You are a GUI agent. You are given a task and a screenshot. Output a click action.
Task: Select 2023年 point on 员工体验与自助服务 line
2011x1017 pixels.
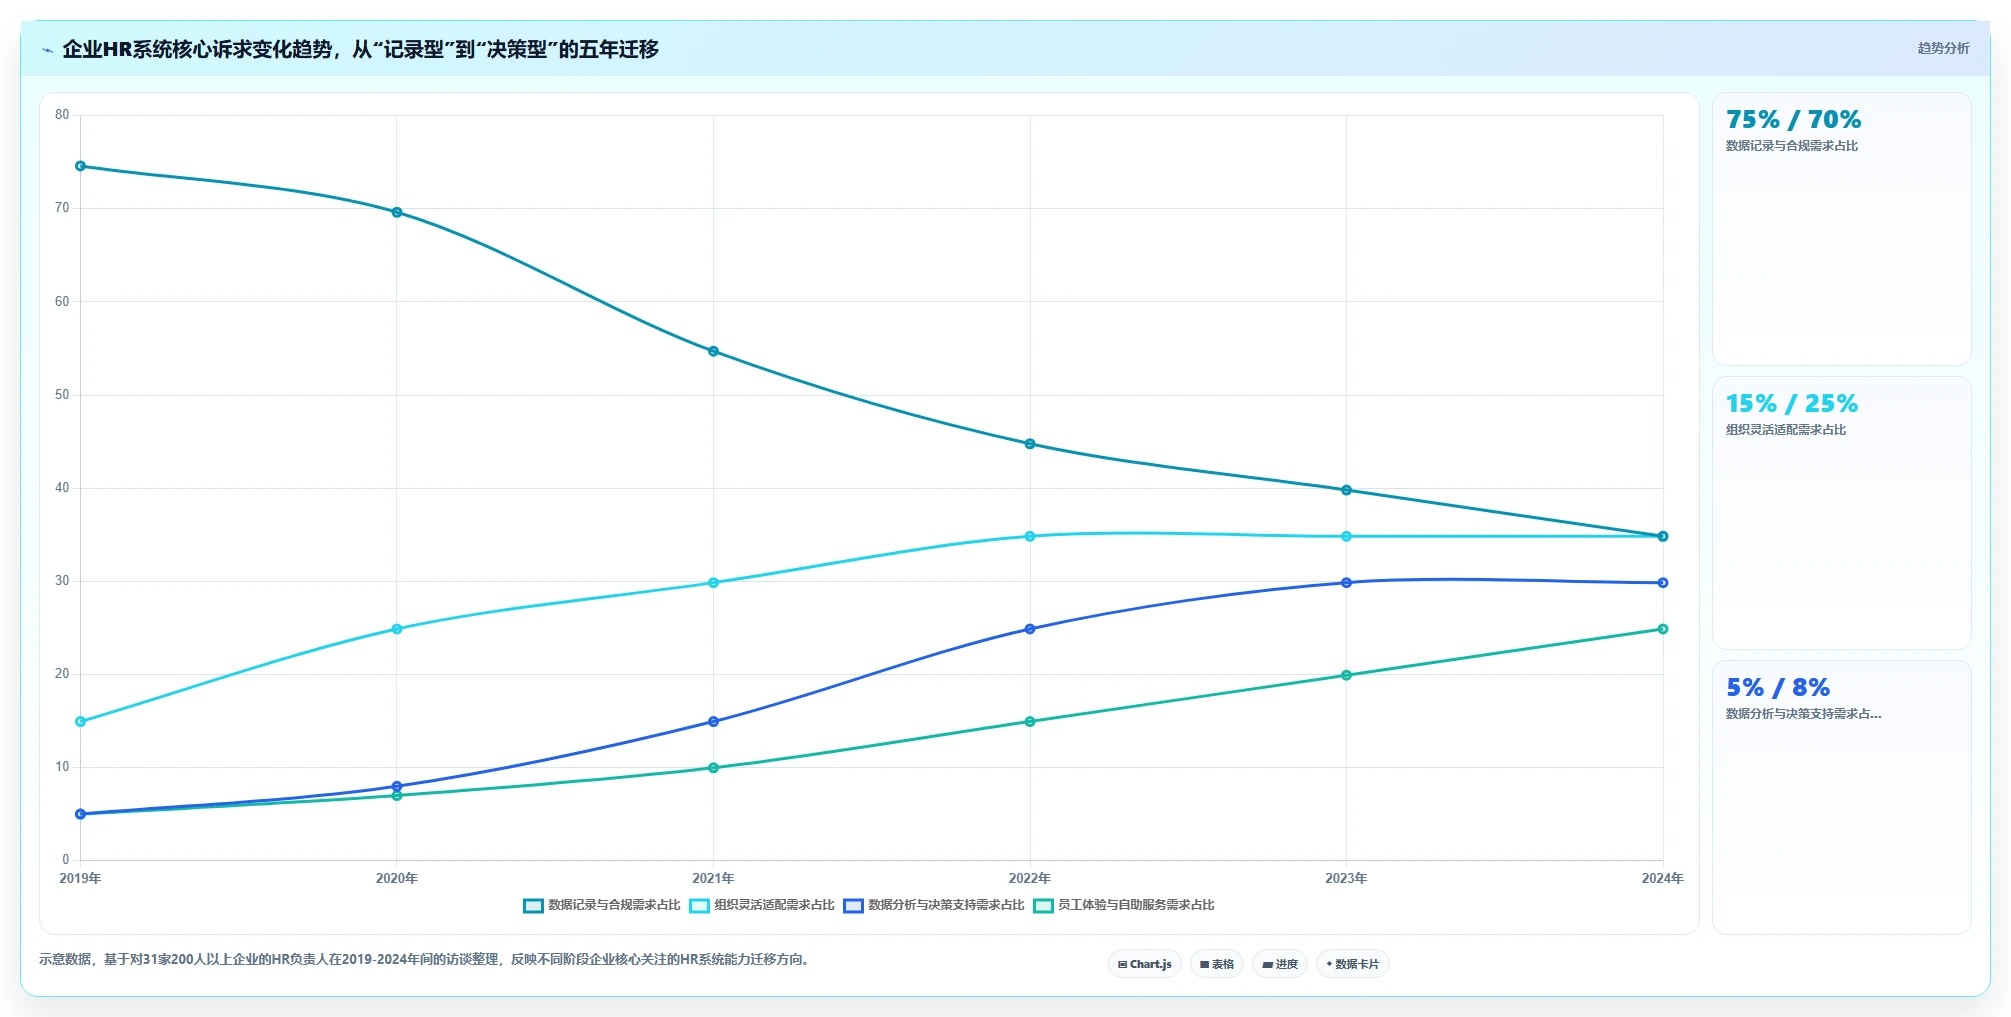1346,675
